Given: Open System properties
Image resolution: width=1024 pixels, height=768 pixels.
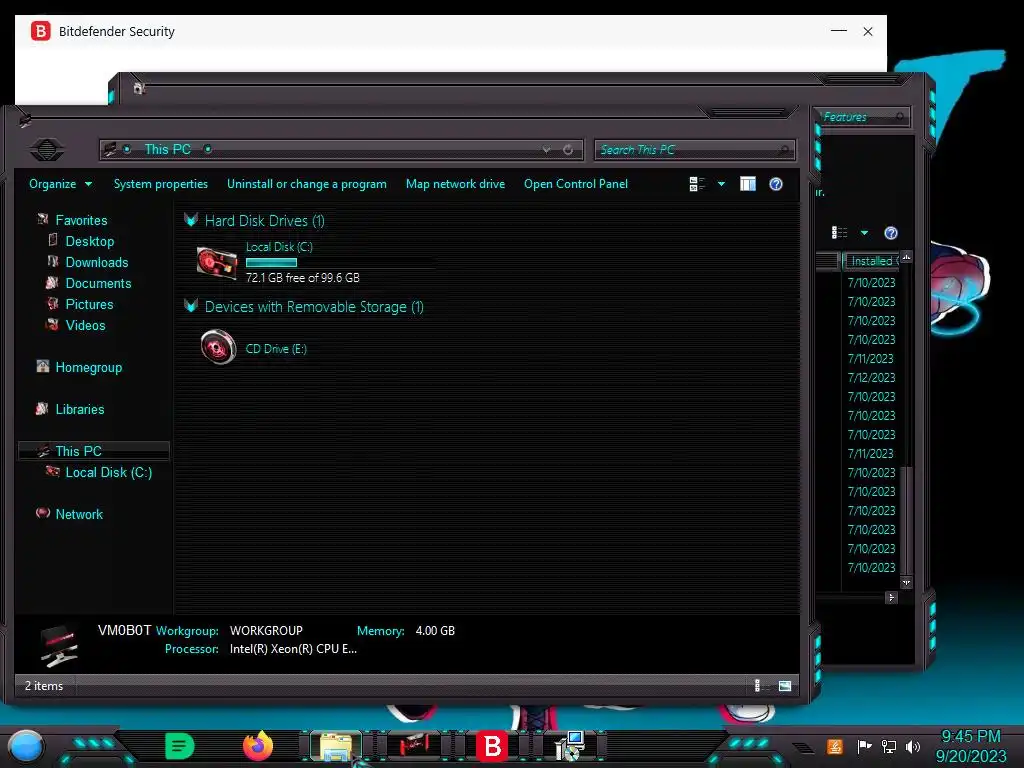Looking at the screenshot, I should (x=161, y=184).
